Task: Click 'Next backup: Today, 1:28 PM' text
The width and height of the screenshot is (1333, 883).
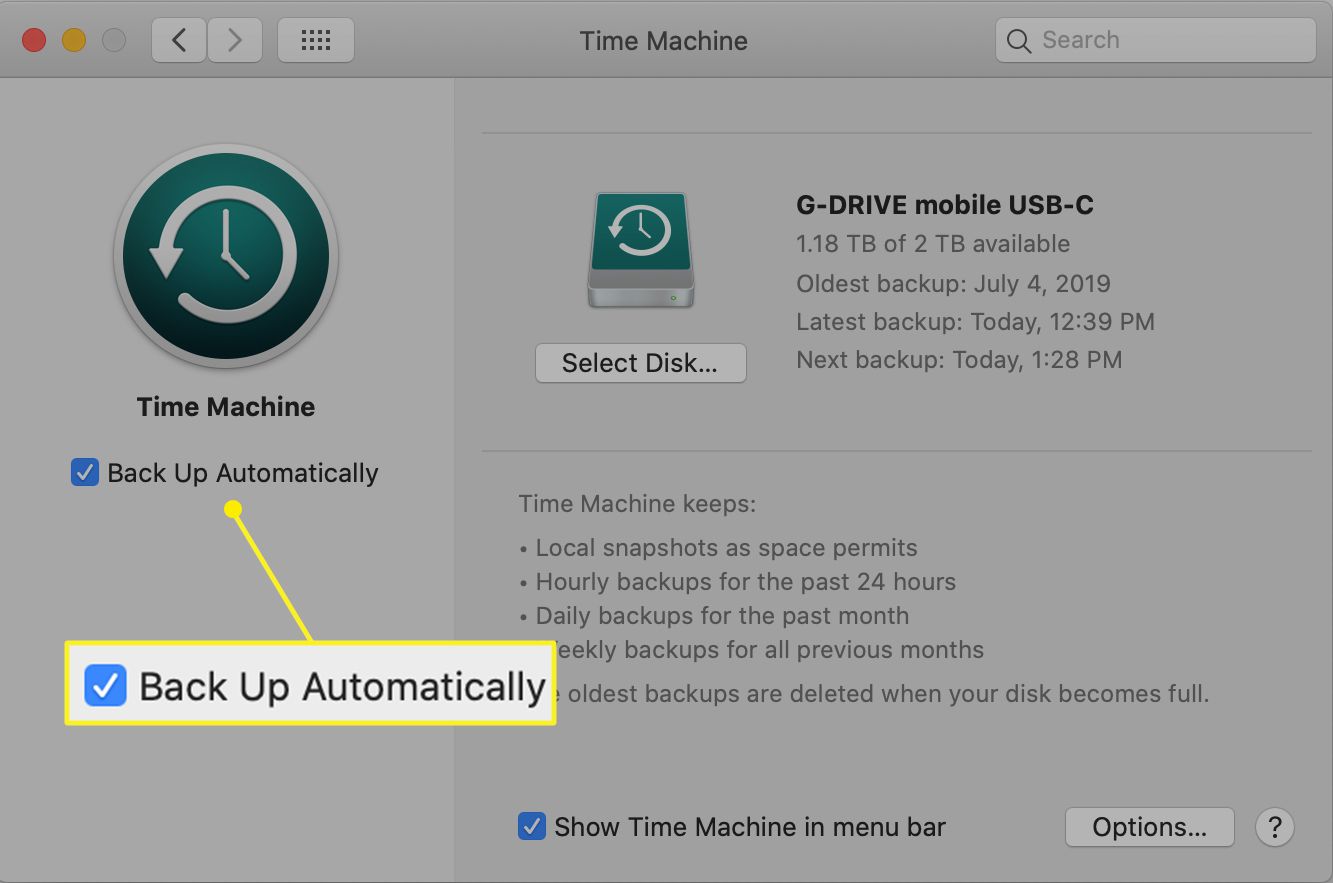Action: pos(959,360)
